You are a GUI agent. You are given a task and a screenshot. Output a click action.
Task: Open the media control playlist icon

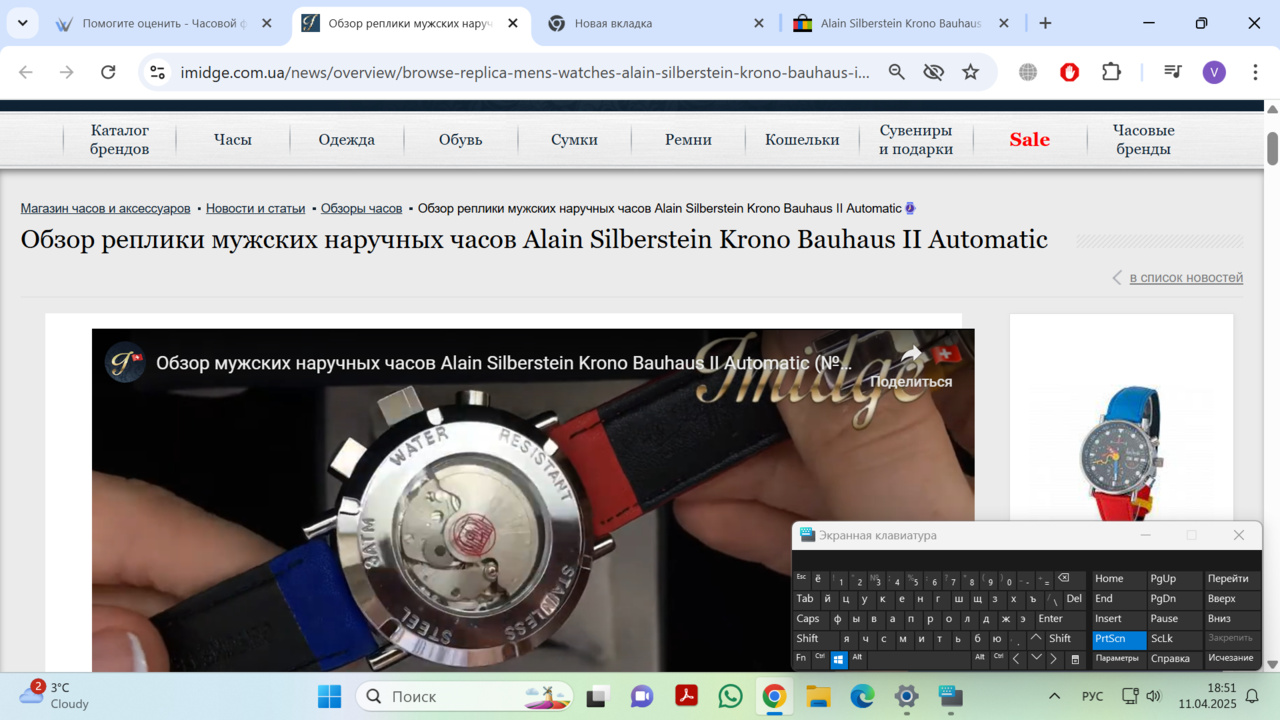(x=1173, y=72)
